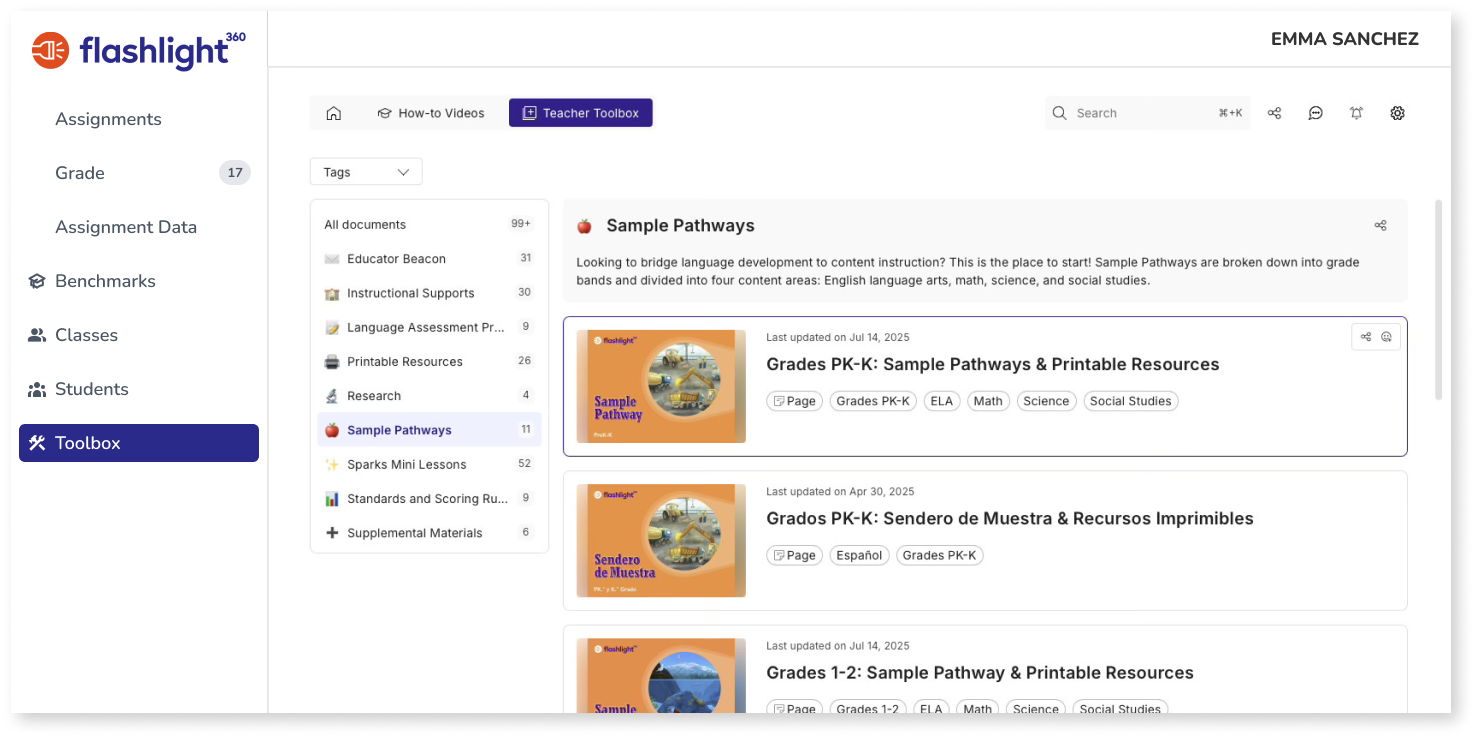The width and height of the screenshot is (1476, 738).
Task: Click the Sparks Mini Lessons count 52
Action: [525, 464]
